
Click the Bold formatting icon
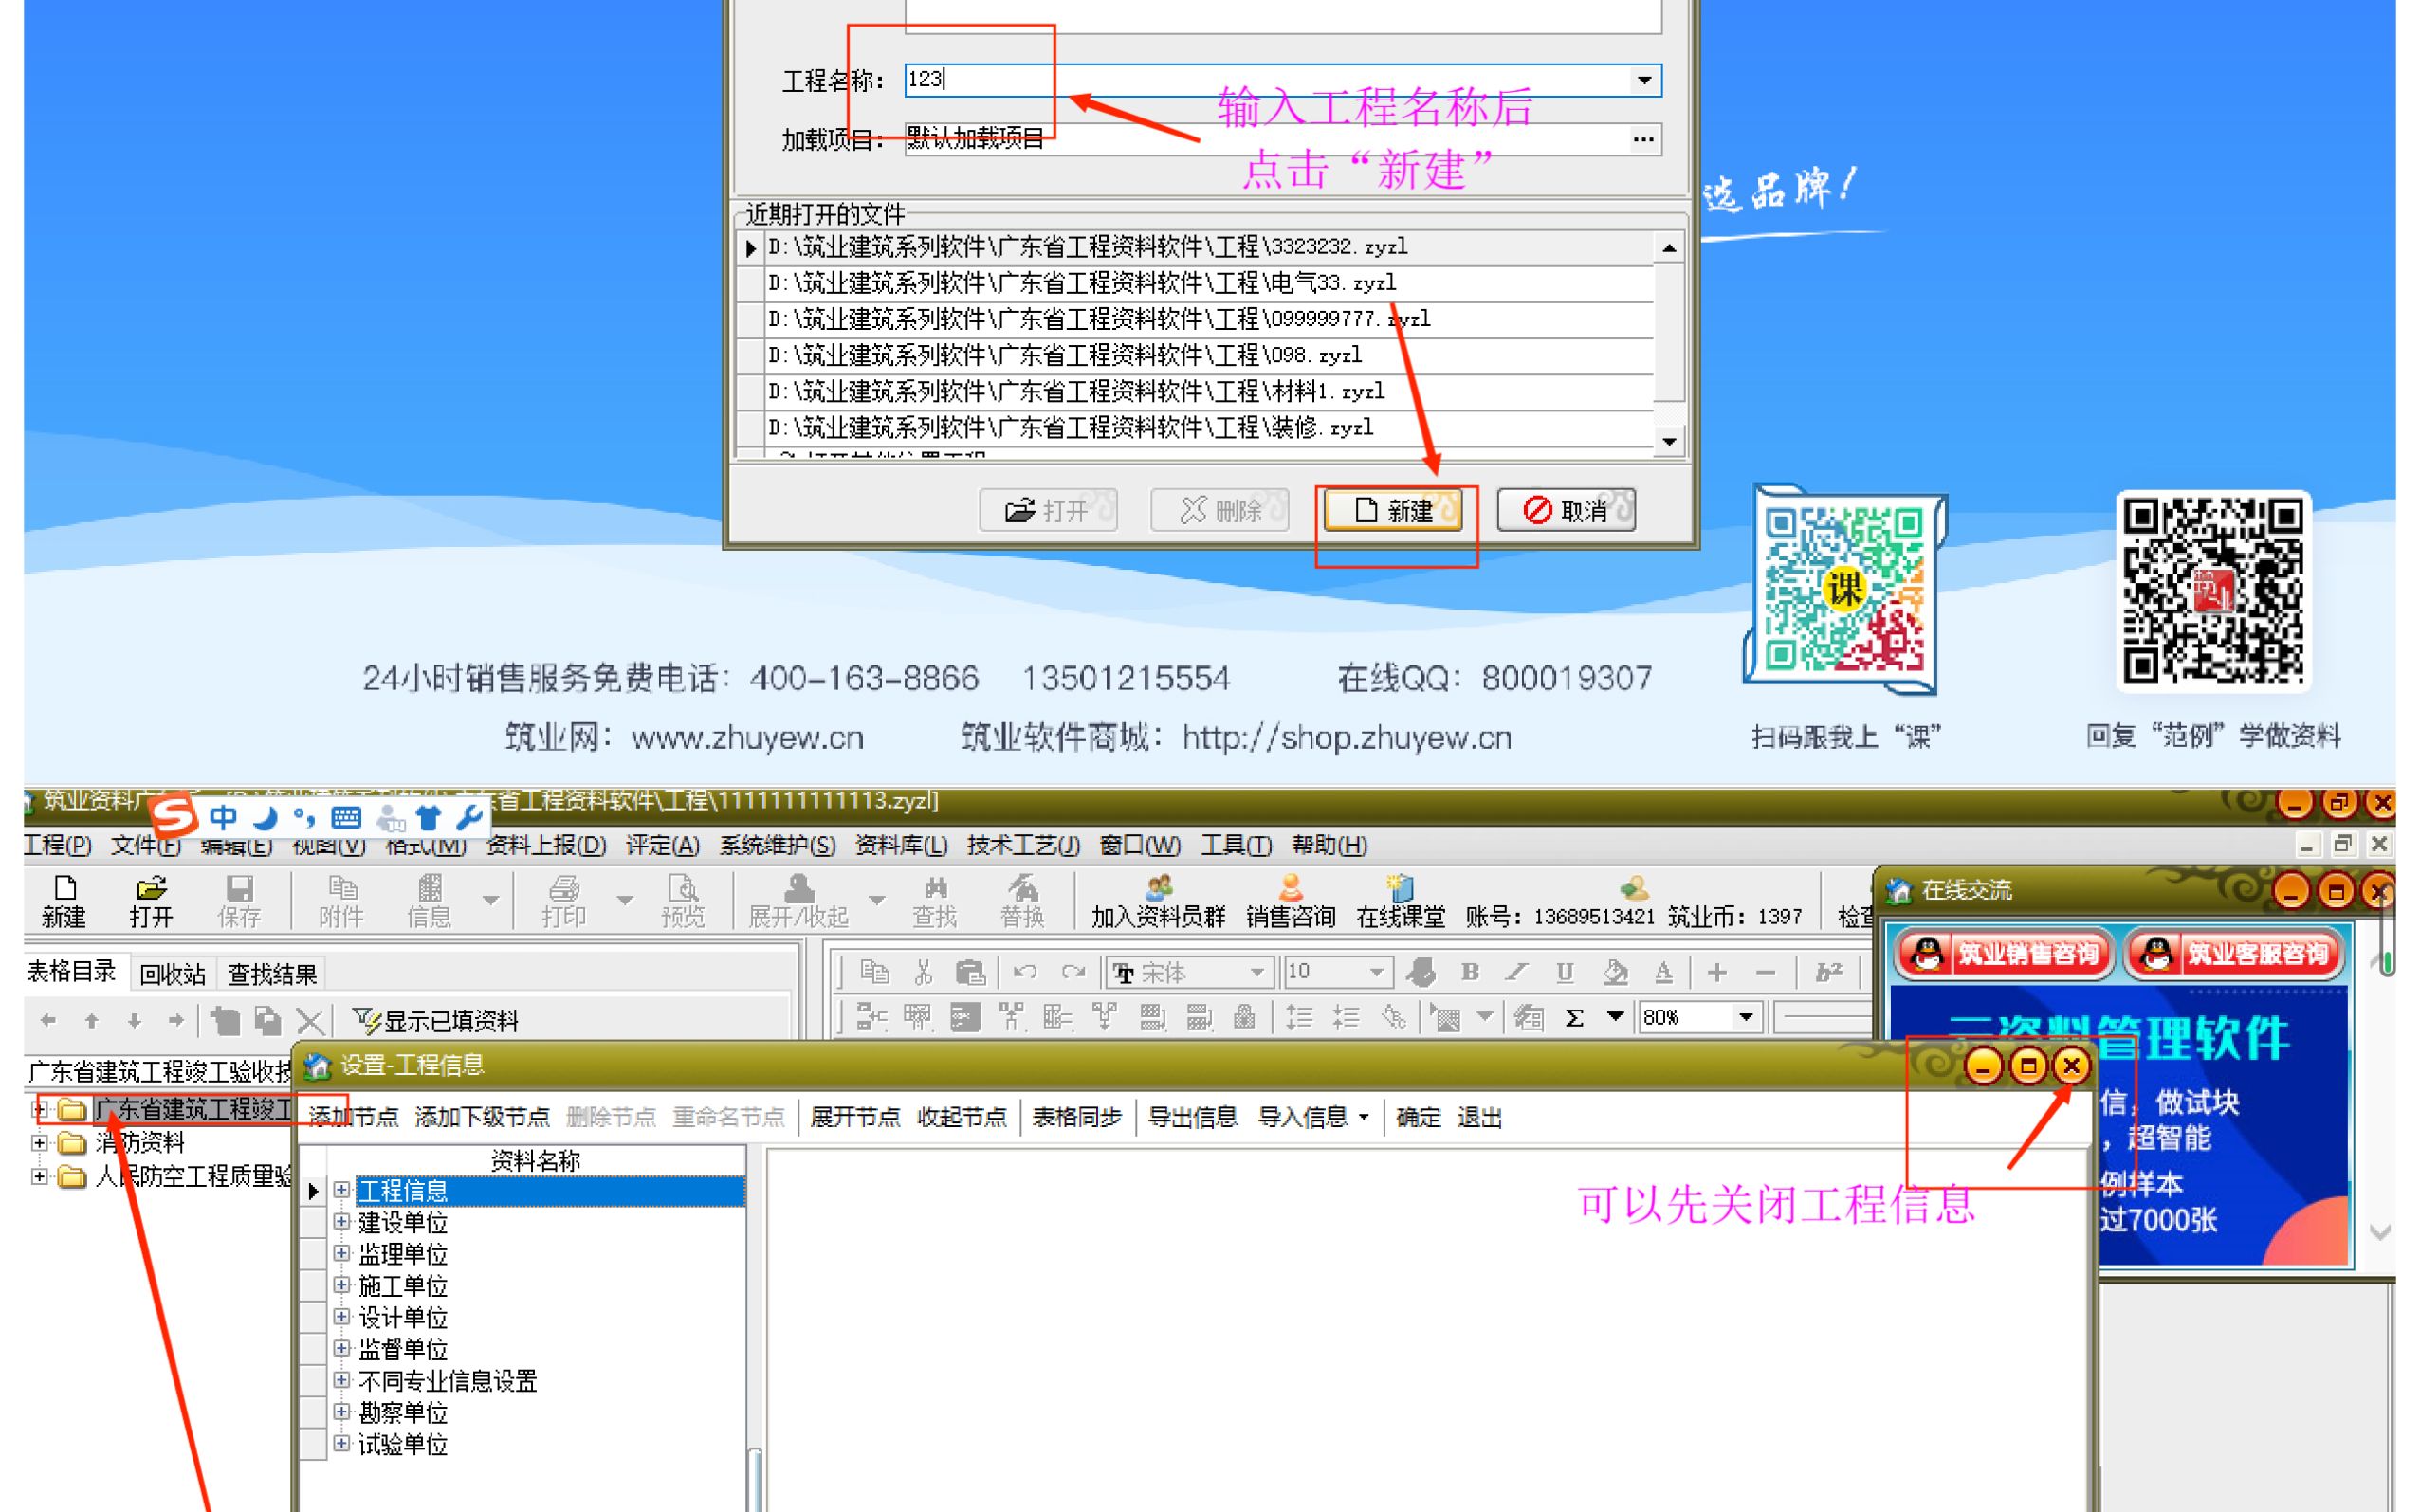click(x=1470, y=971)
